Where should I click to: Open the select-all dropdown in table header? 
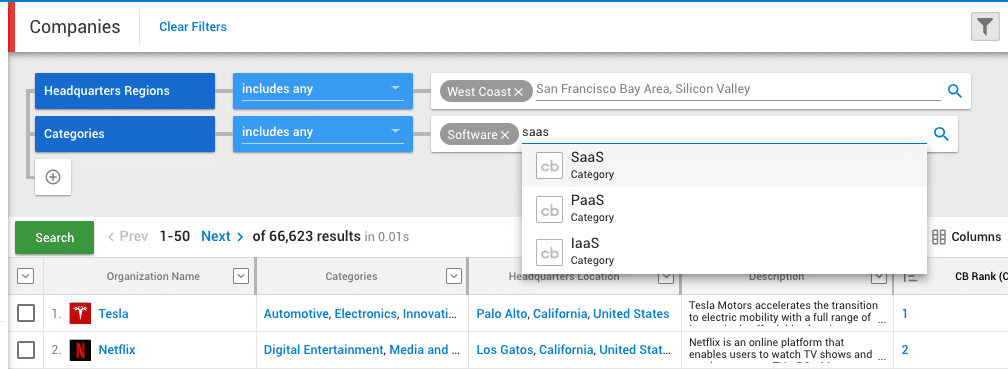(25, 276)
